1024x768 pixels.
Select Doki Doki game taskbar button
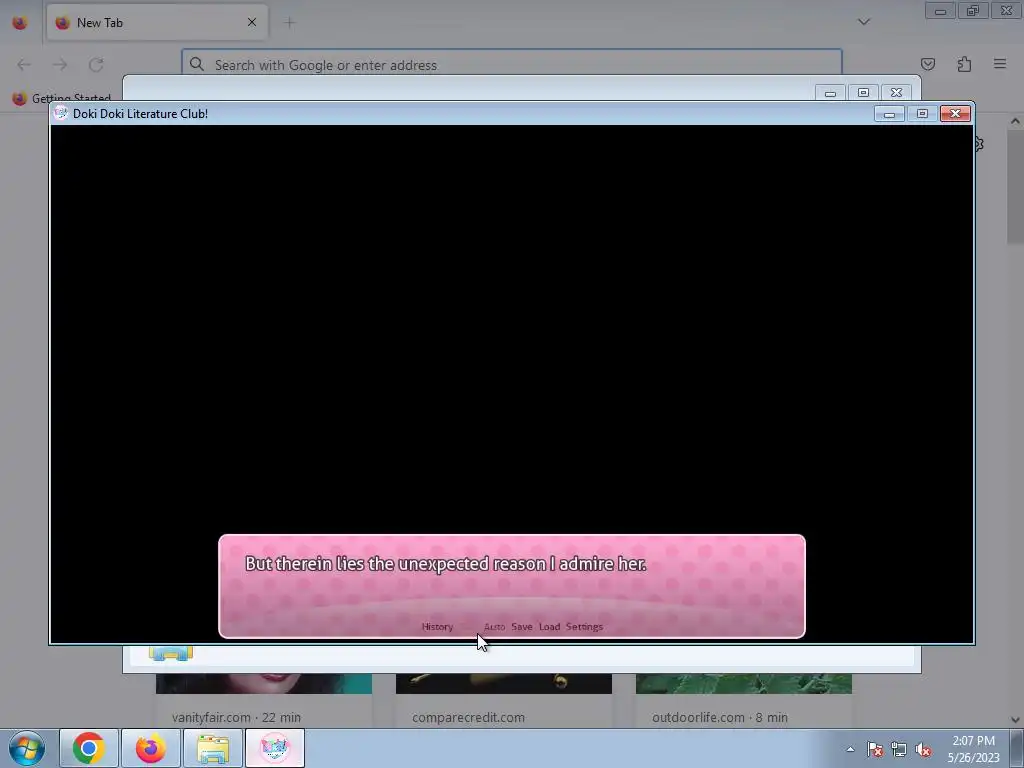pos(274,748)
